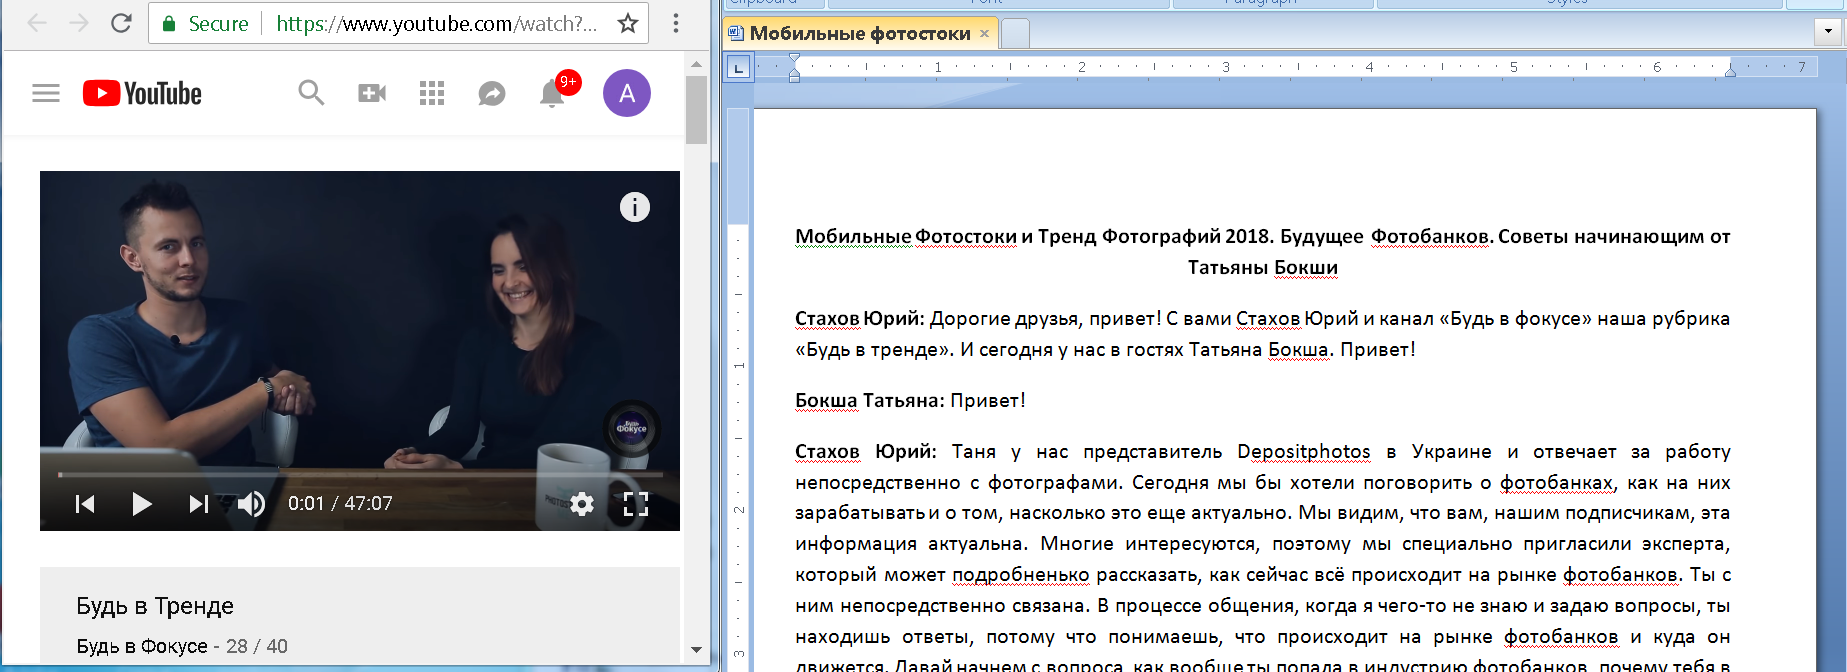Click the heading words Тренд Фотографий 2018
This screenshot has height=672, width=1847.
coord(1154,237)
